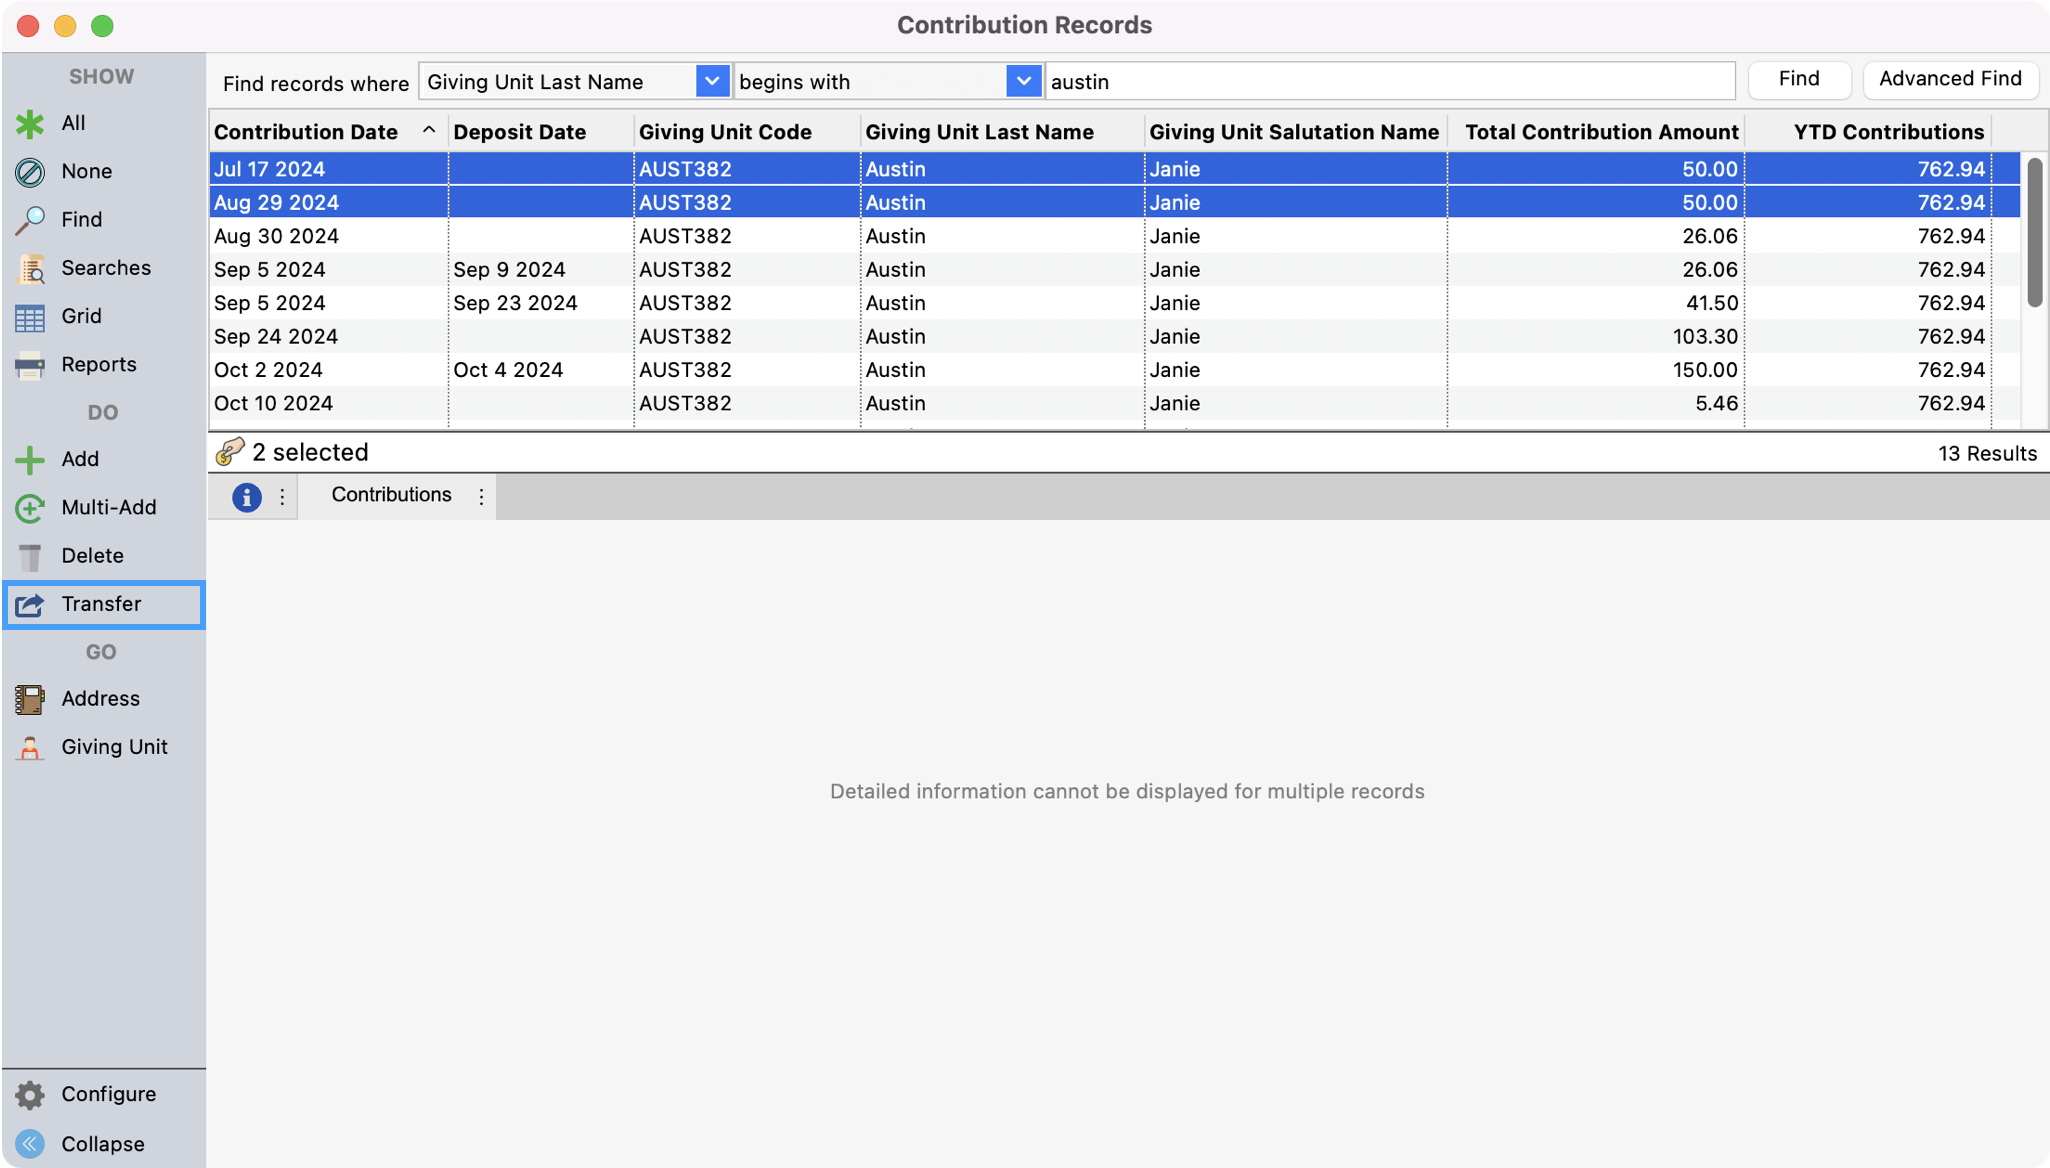Image resolution: width=2050 pixels, height=1168 pixels.
Task: Click the records list vertical scrollbar
Action: click(2034, 232)
